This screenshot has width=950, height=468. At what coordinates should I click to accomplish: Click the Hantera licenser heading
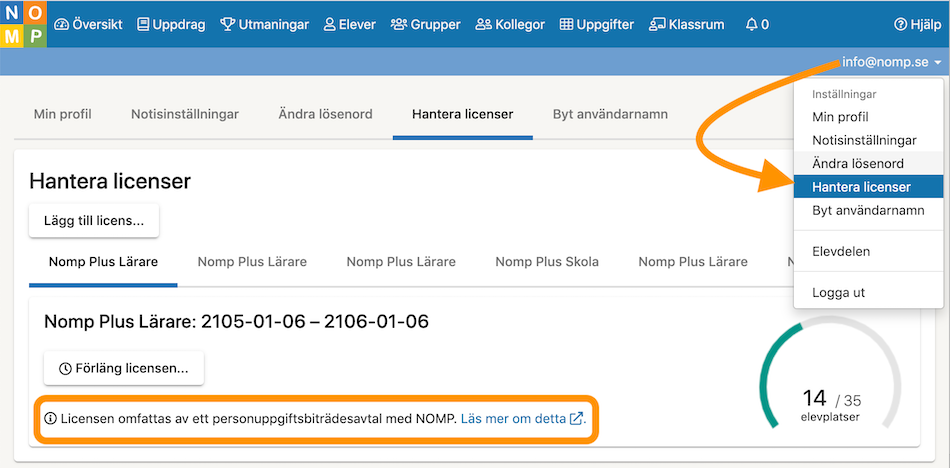110,181
